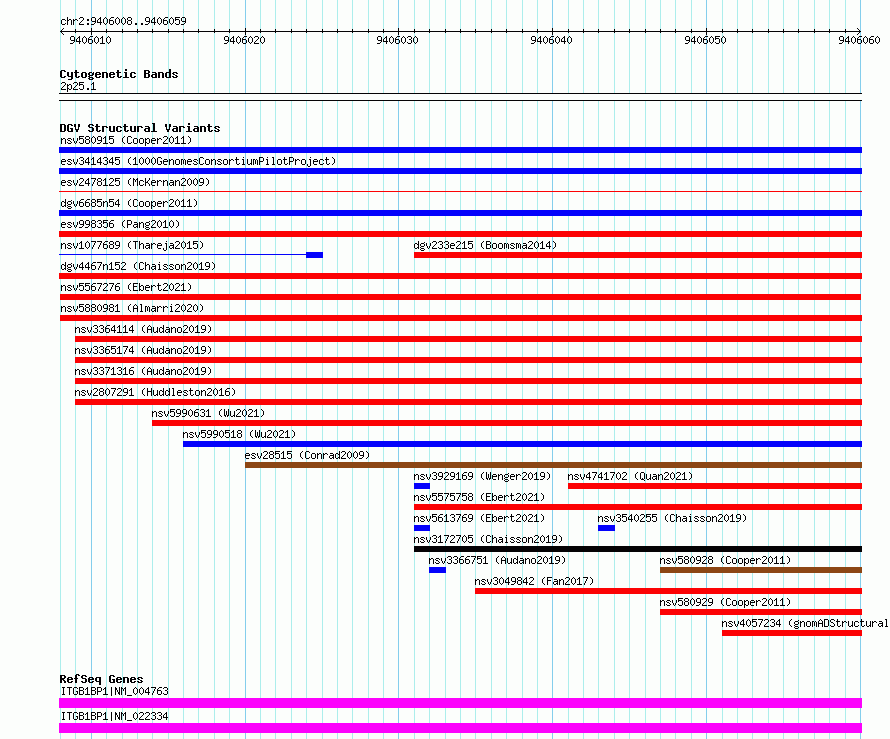The width and height of the screenshot is (890, 739).
Task: Click the short blue bar under nsv3366751
Action: pyautogui.click(x=437, y=570)
